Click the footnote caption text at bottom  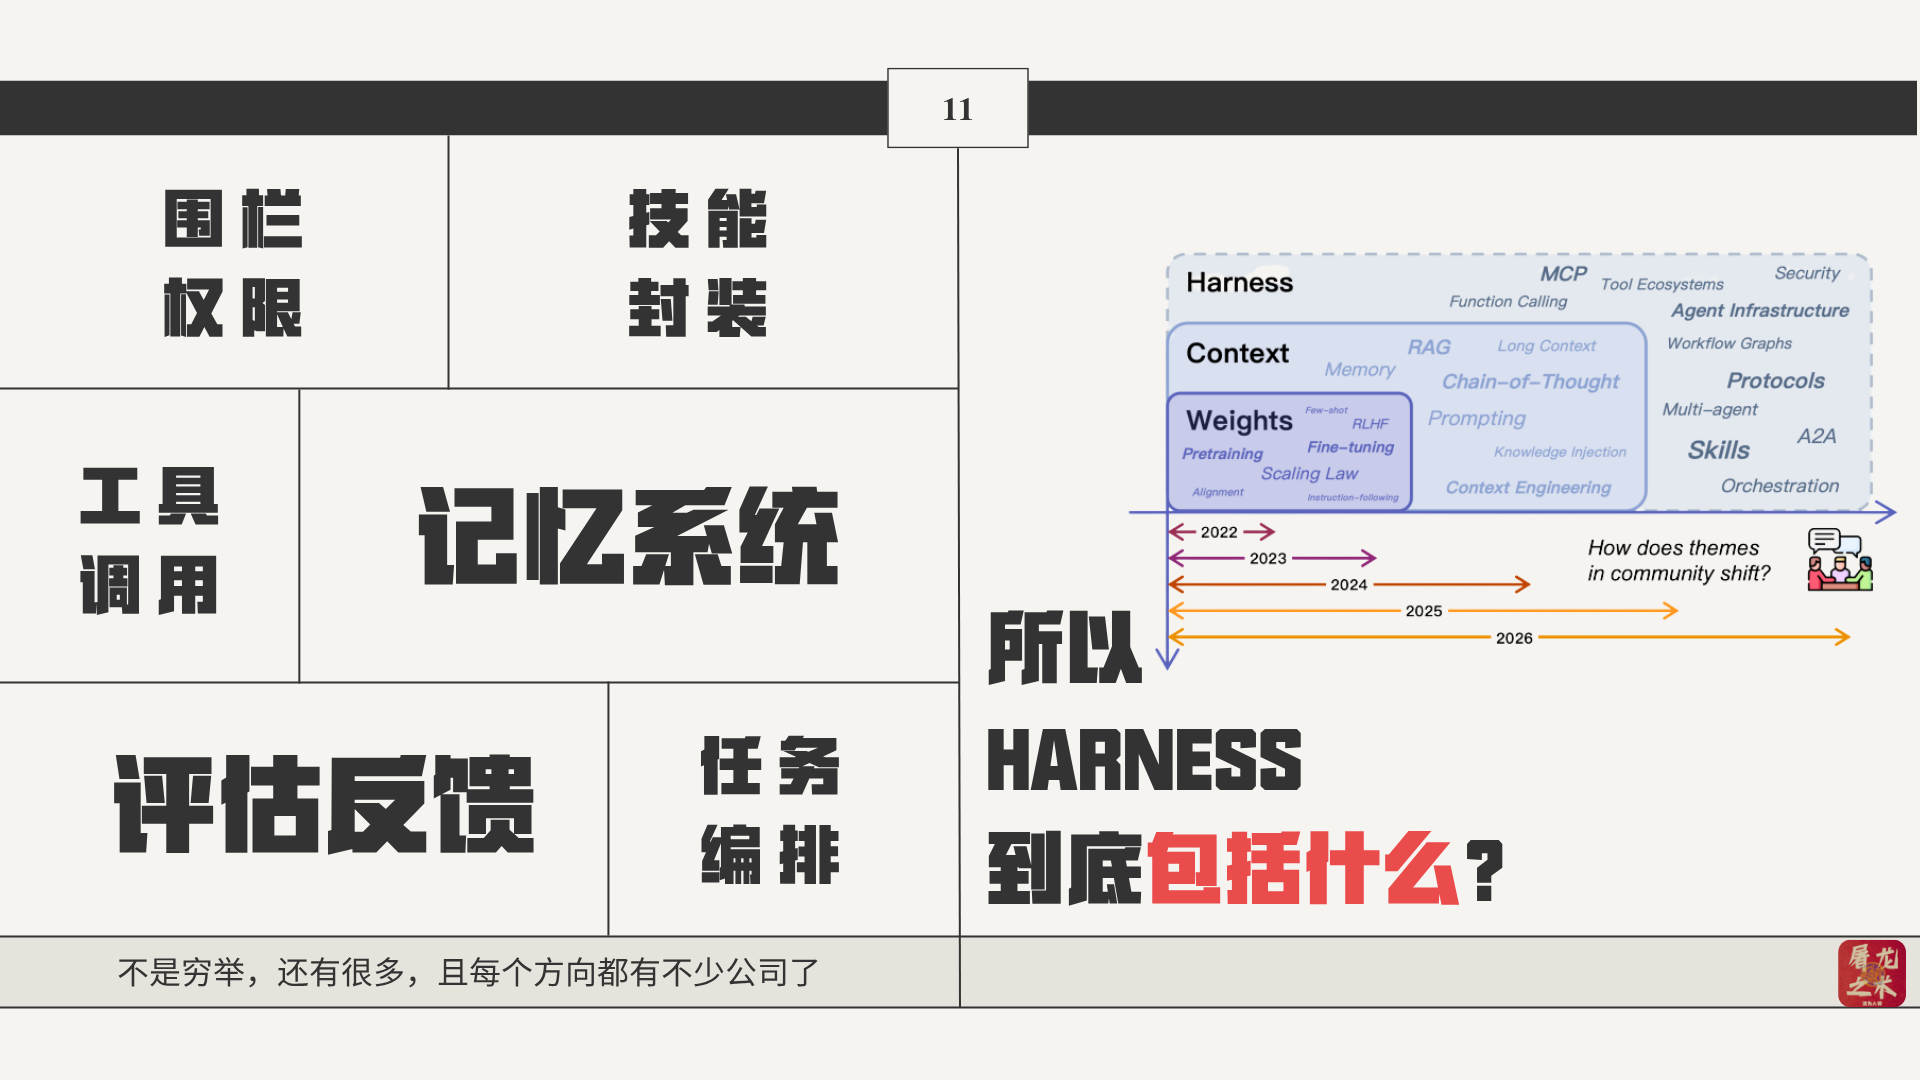[468, 972]
